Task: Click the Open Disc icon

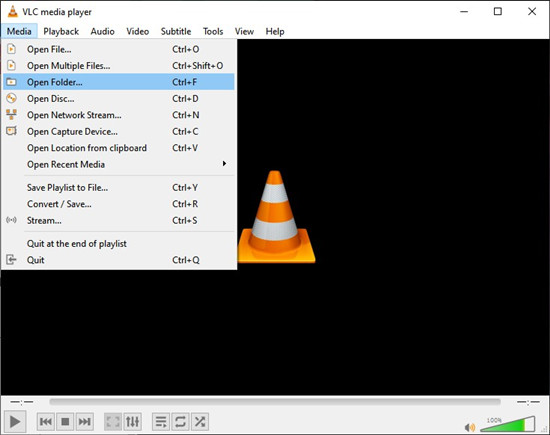Action: pos(11,98)
